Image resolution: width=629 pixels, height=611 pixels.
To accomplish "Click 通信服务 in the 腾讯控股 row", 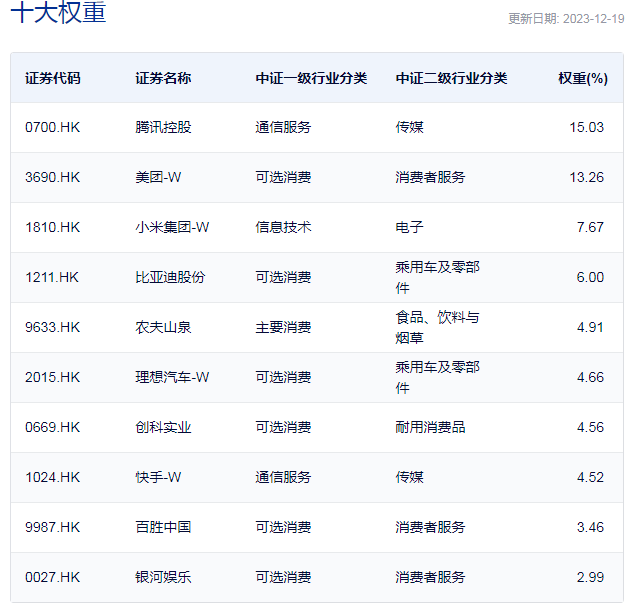I will [x=283, y=128].
